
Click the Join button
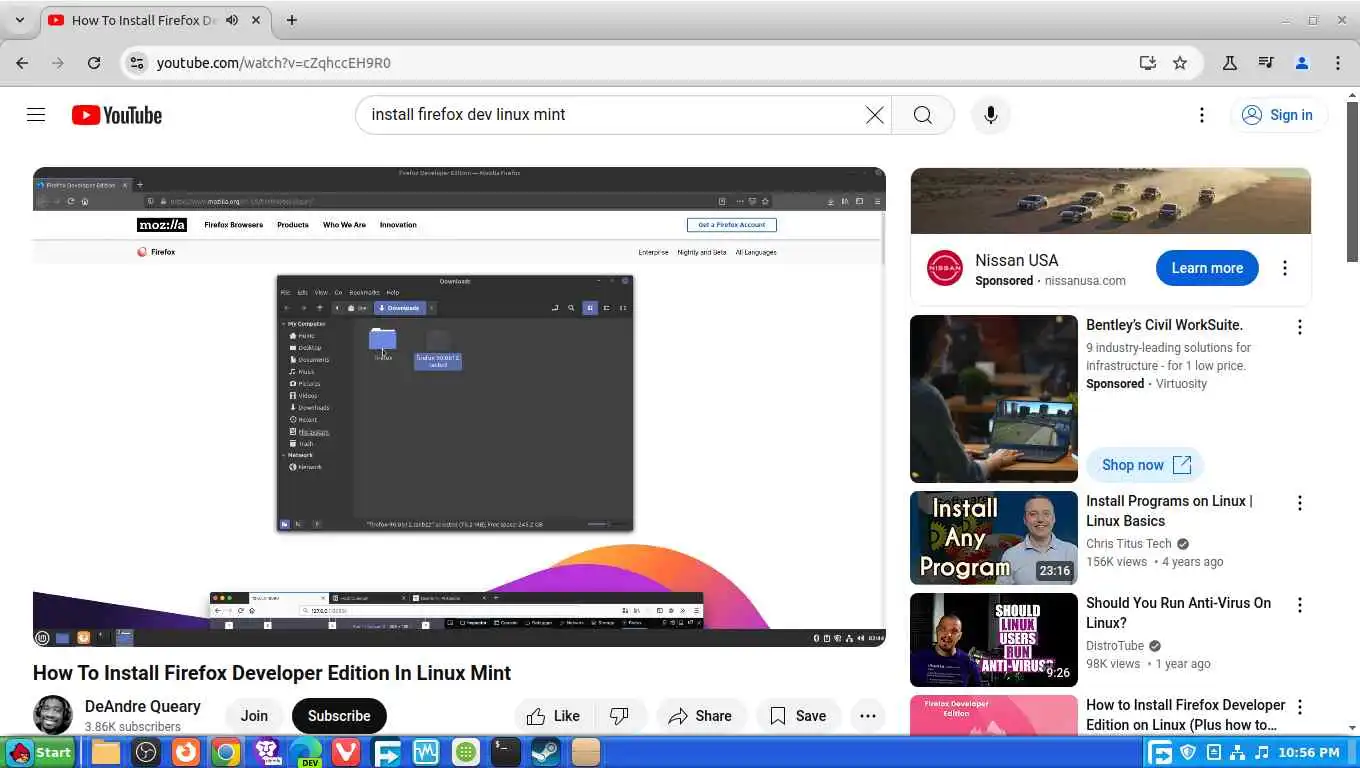tap(254, 716)
